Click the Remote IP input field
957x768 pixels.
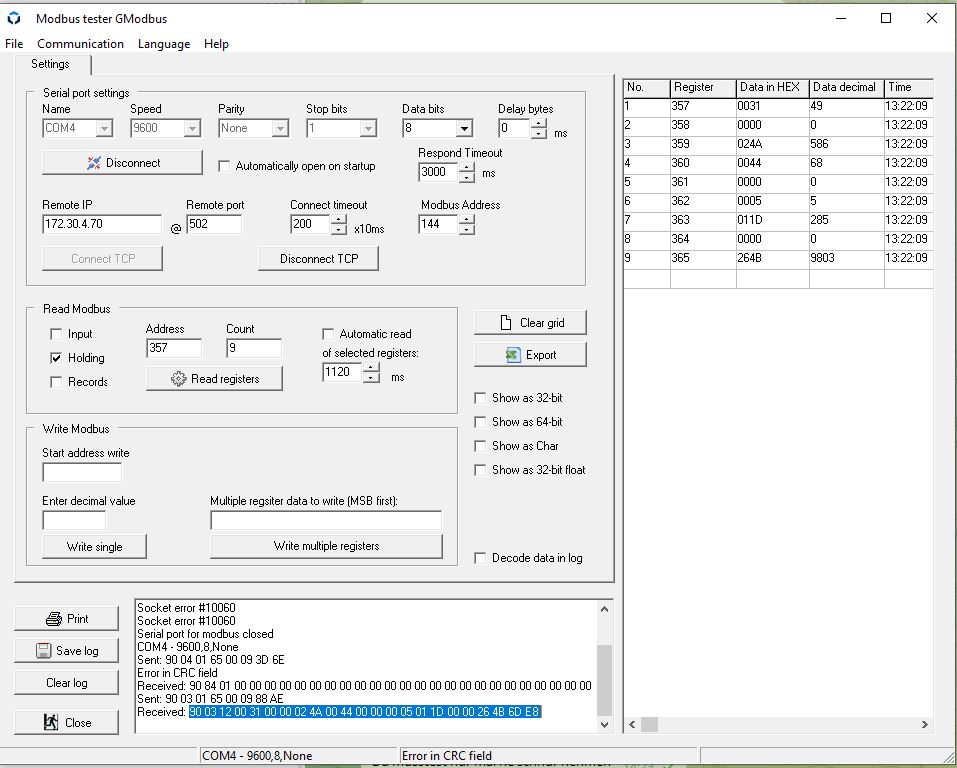(x=102, y=224)
